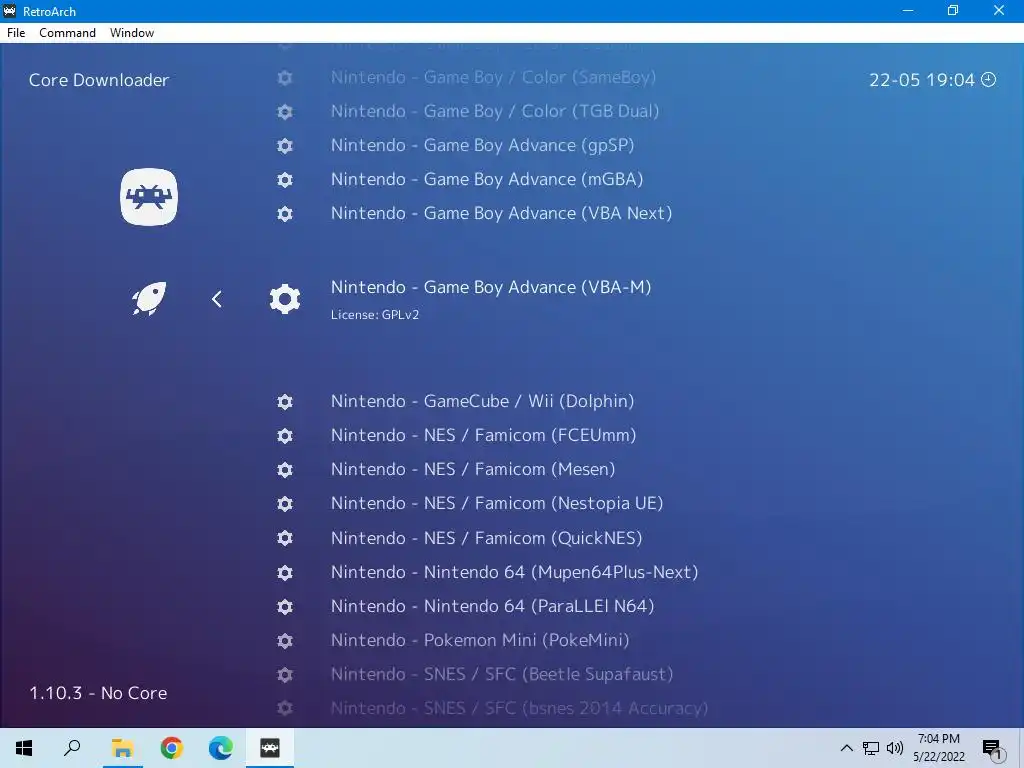Select Nintendo - SNES / SFC (Beetle Supafaust)
The width and height of the screenshot is (1024, 768).
click(502, 675)
